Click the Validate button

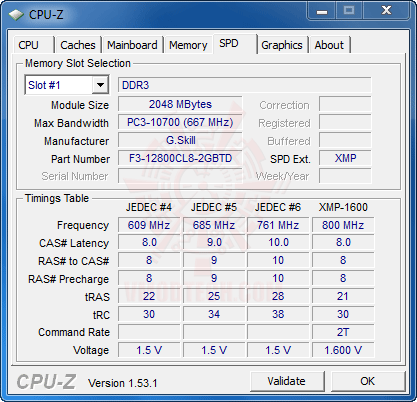pos(287,381)
